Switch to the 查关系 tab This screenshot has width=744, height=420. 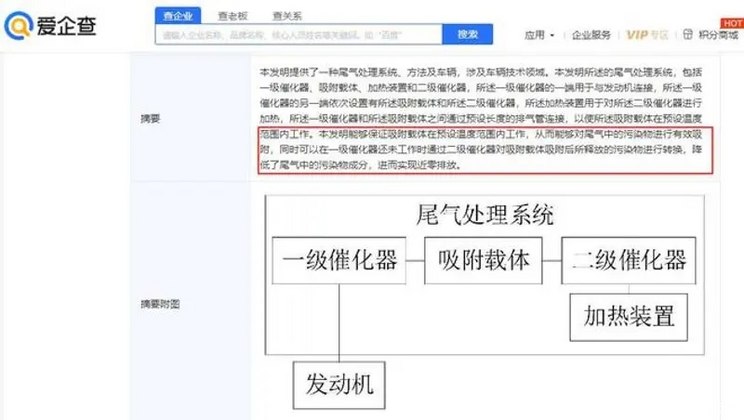[x=288, y=16]
